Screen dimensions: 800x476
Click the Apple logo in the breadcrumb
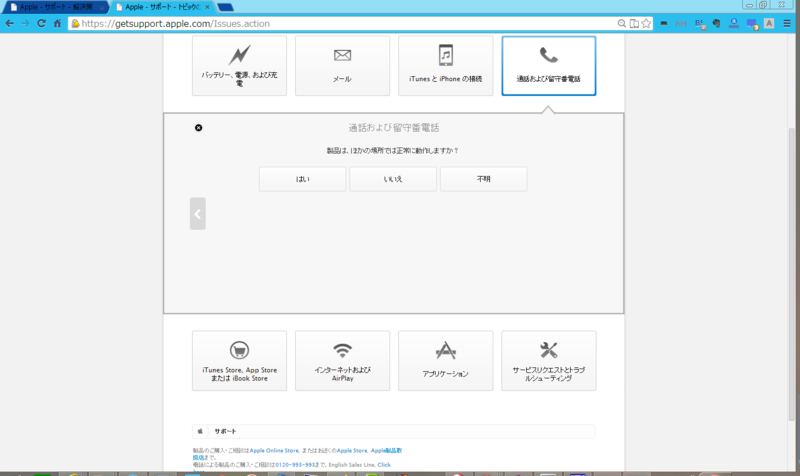[200, 432]
